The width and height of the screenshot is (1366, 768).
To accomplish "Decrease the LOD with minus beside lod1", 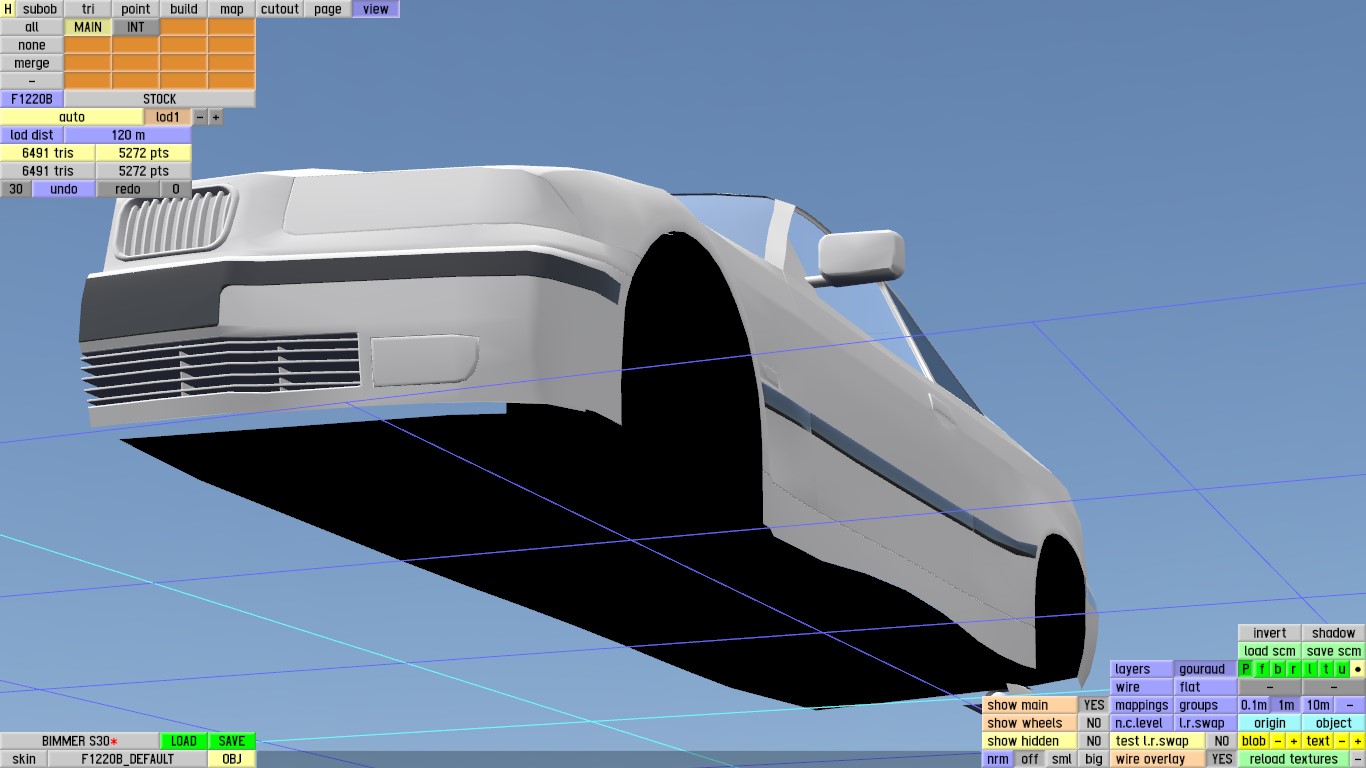I will [200, 117].
